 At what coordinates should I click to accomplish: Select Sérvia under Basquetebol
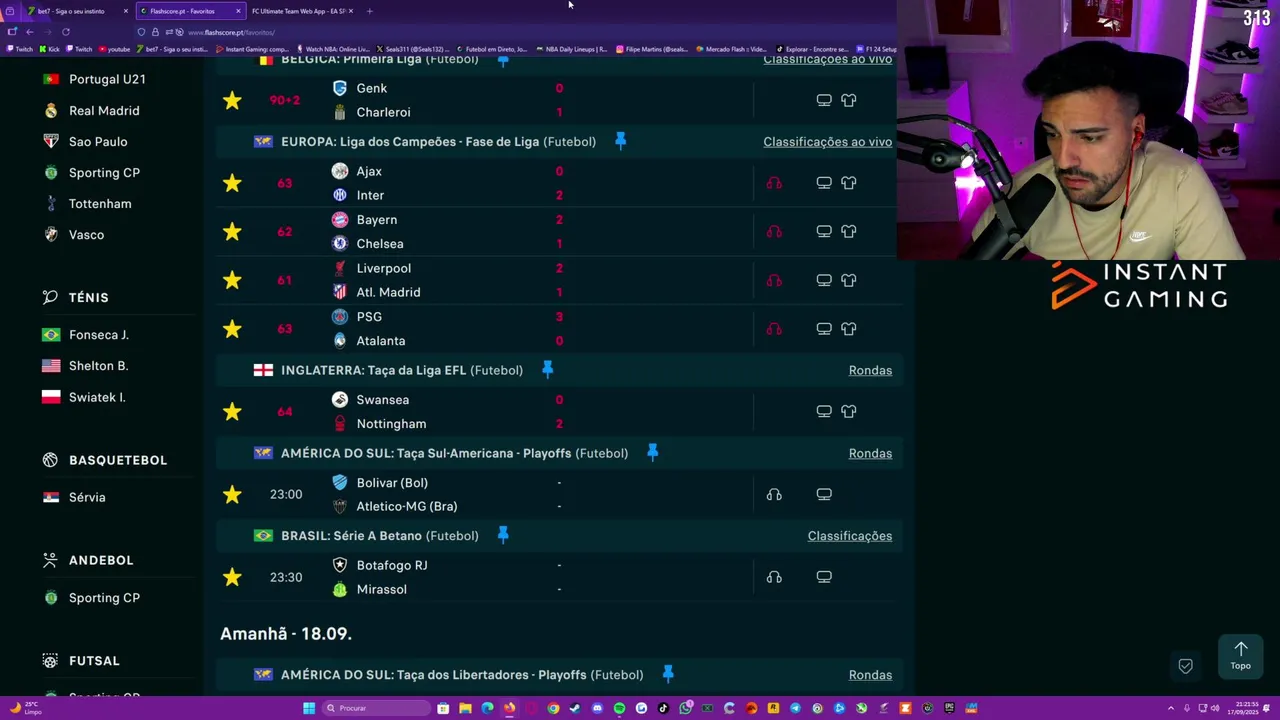tap(87, 497)
